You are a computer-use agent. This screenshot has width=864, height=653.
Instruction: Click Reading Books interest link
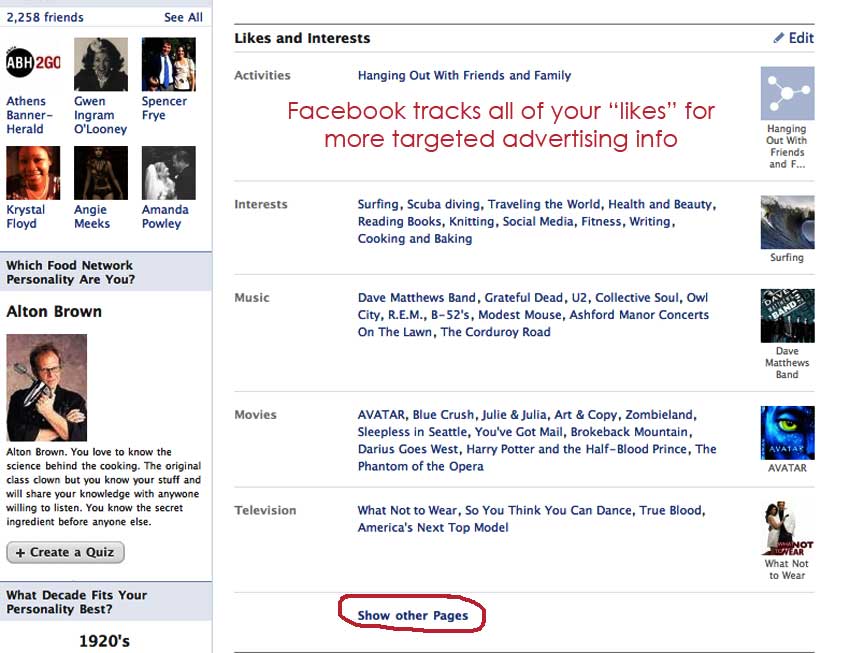click(x=399, y=221)
